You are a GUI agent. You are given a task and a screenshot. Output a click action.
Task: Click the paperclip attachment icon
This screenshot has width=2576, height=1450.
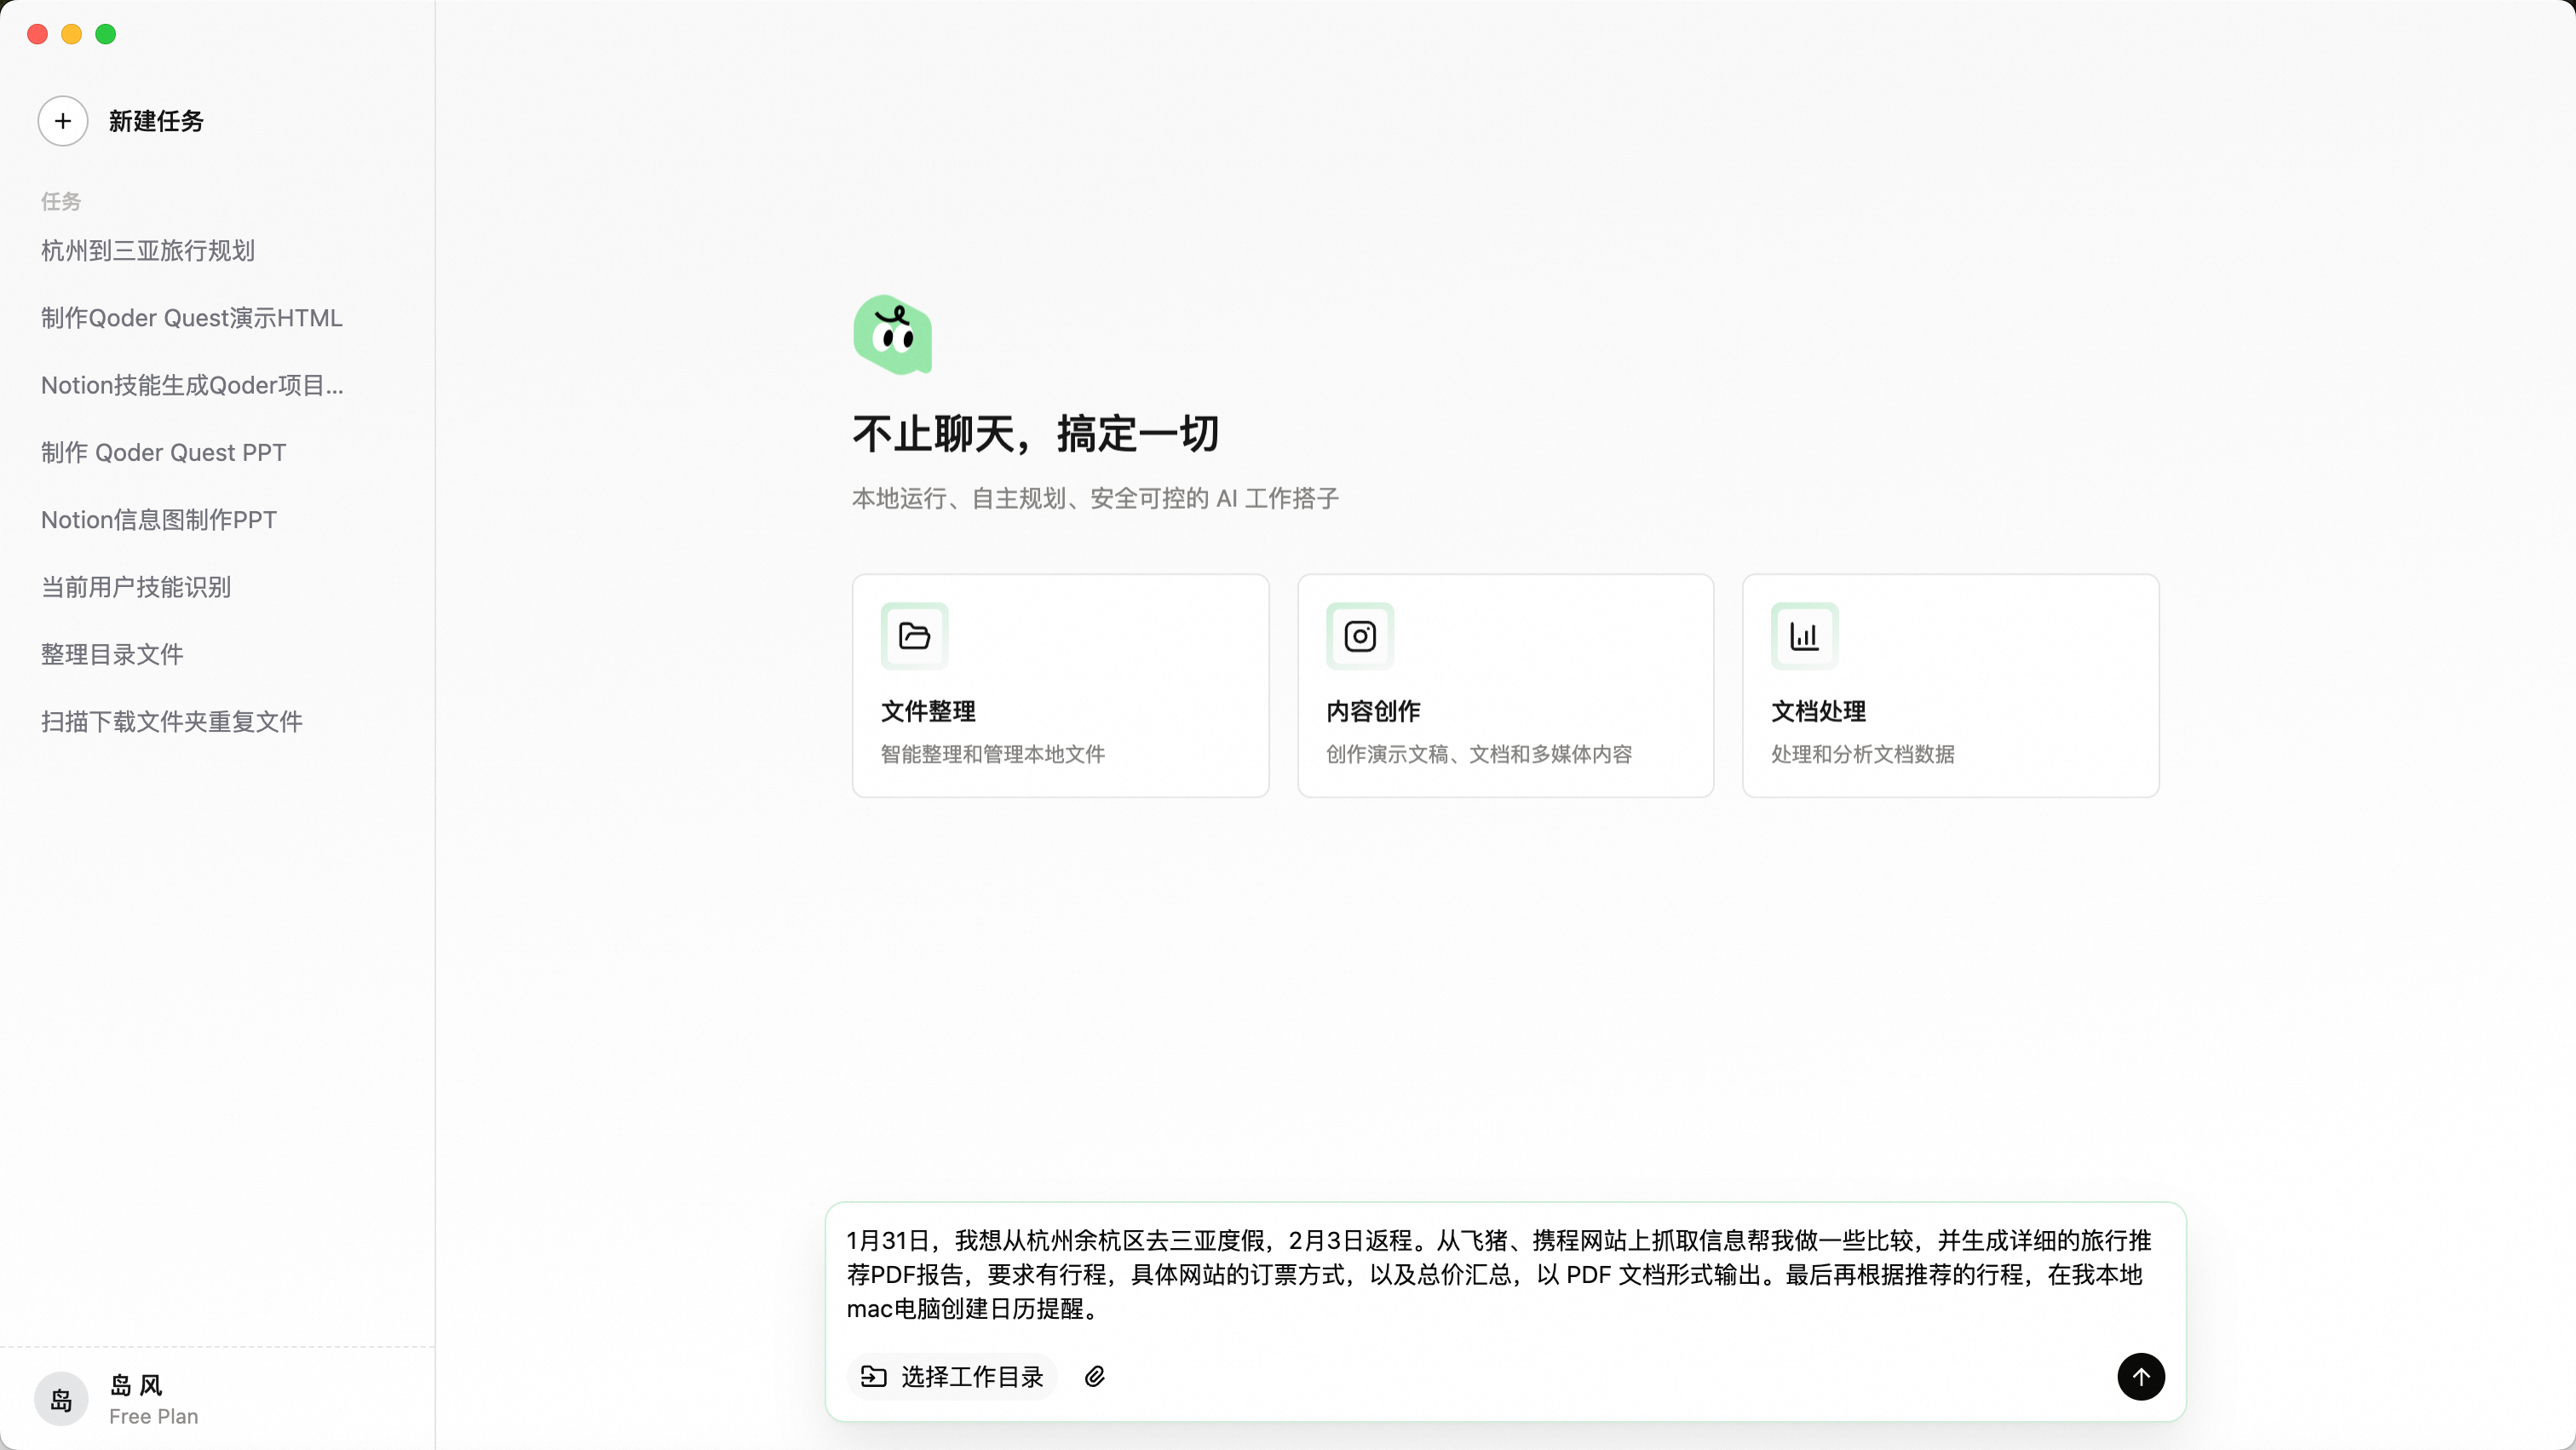tap(1095, 1377)
